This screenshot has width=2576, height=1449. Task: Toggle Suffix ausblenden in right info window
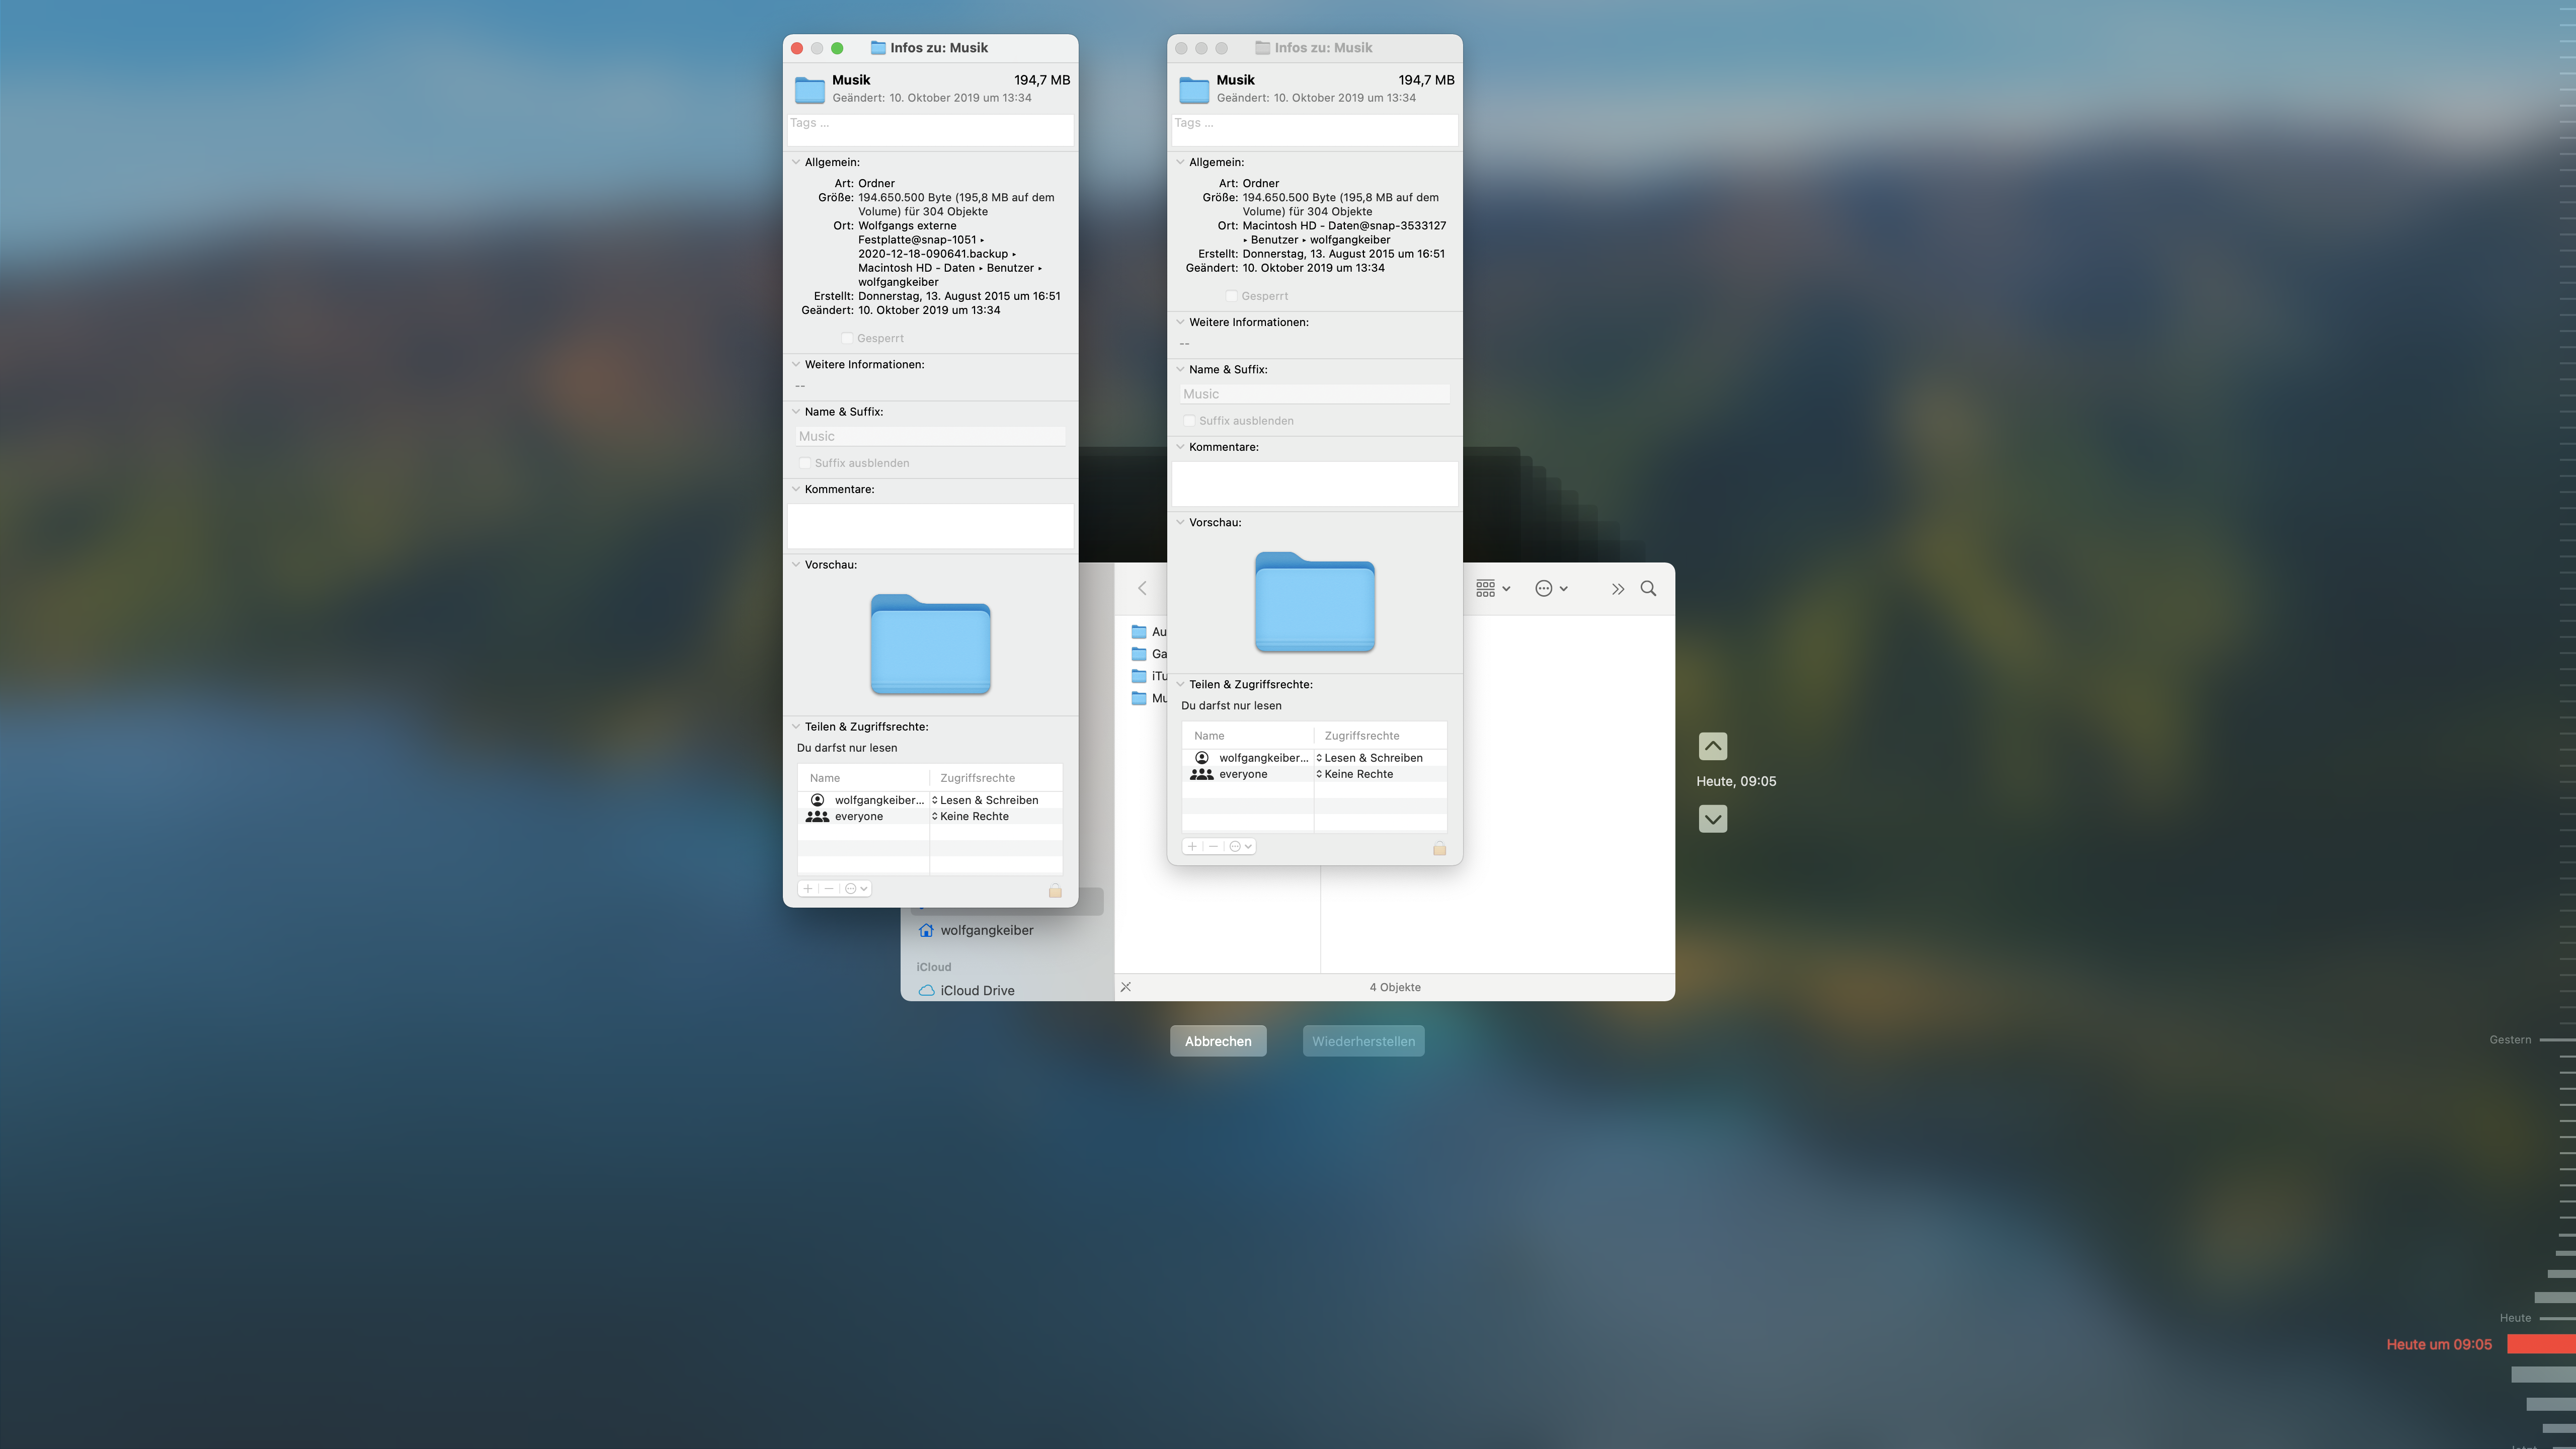1189,421
